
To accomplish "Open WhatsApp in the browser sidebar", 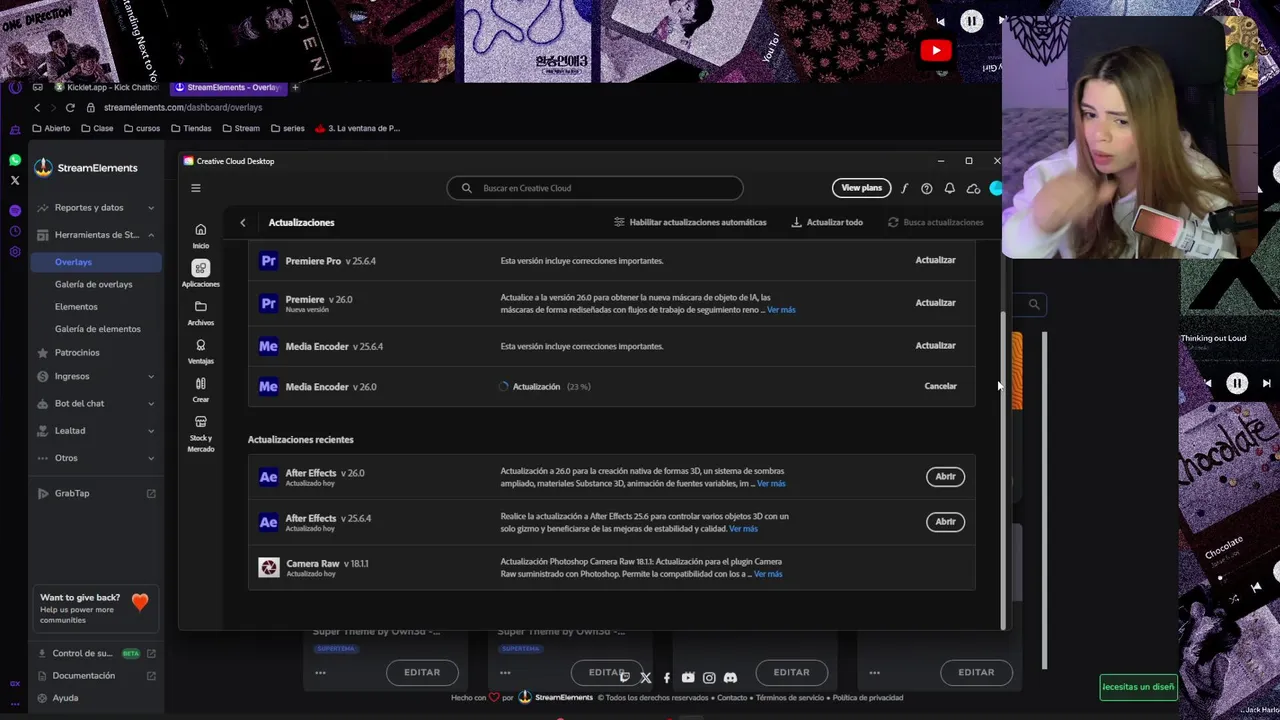I will 15,160.
